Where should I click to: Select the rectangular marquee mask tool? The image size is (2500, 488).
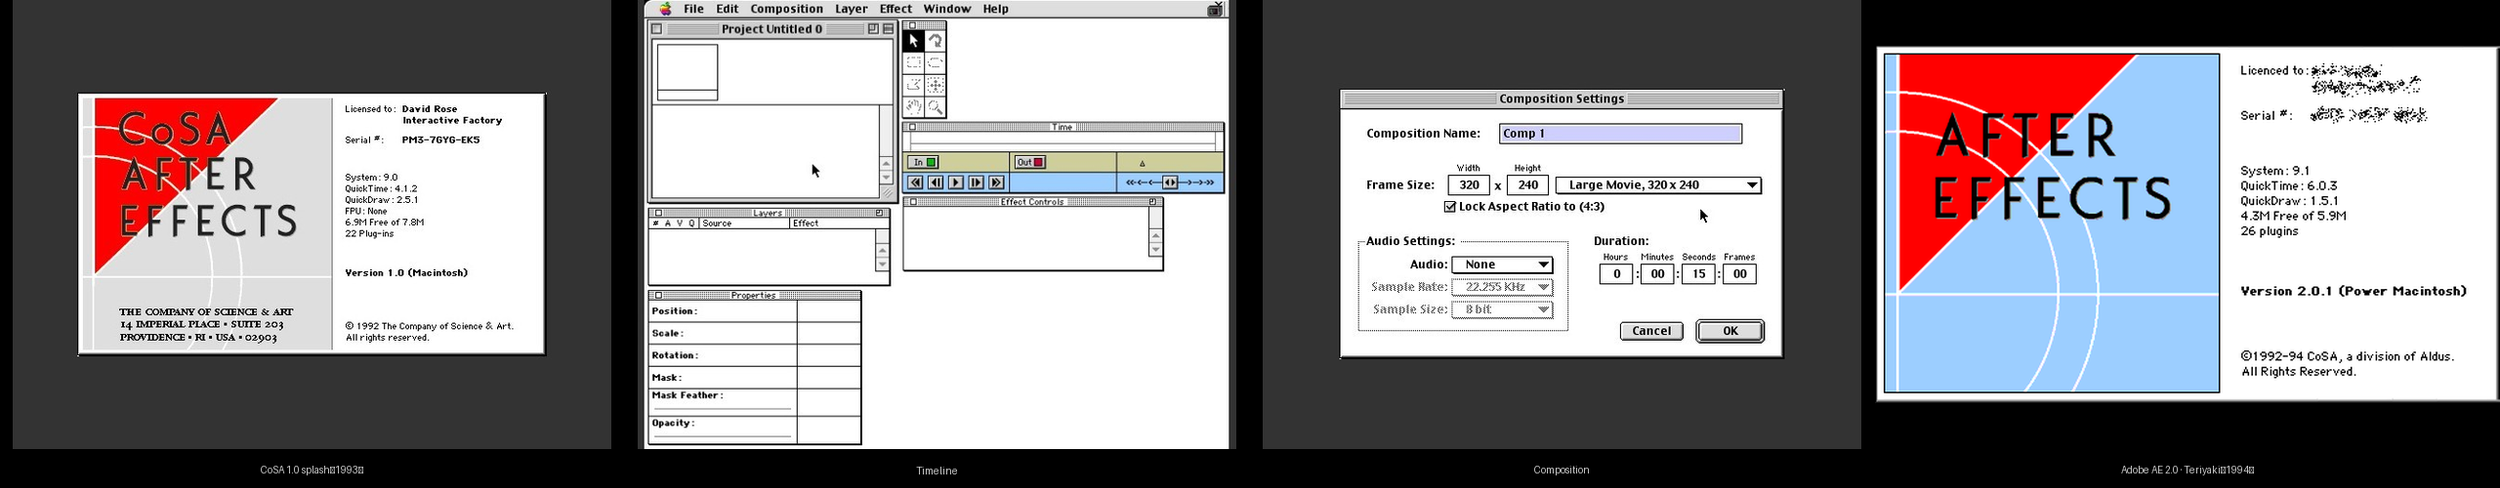(913, 62)
